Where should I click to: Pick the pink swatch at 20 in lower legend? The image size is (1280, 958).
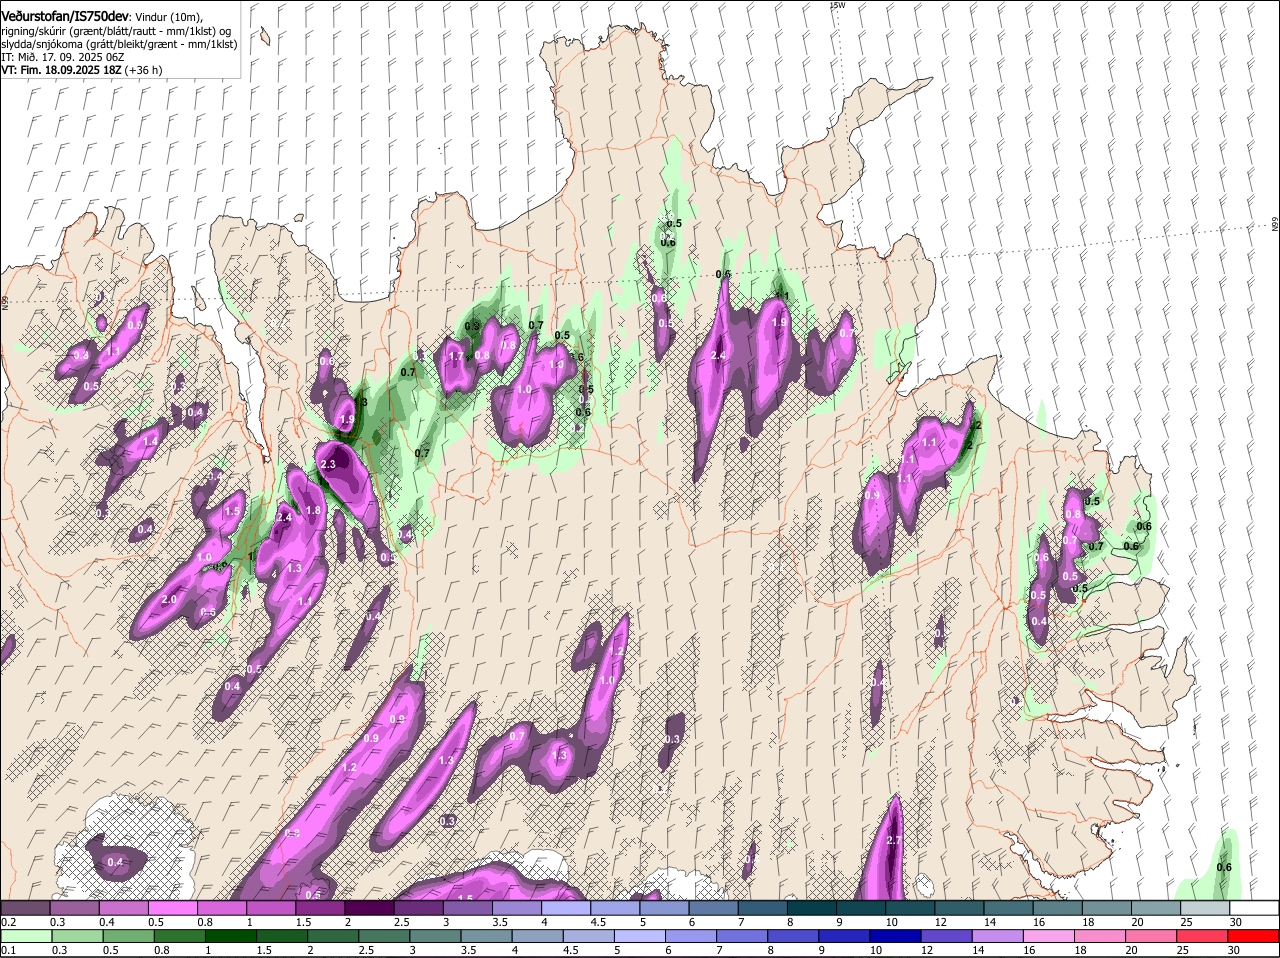point(1153,936)
